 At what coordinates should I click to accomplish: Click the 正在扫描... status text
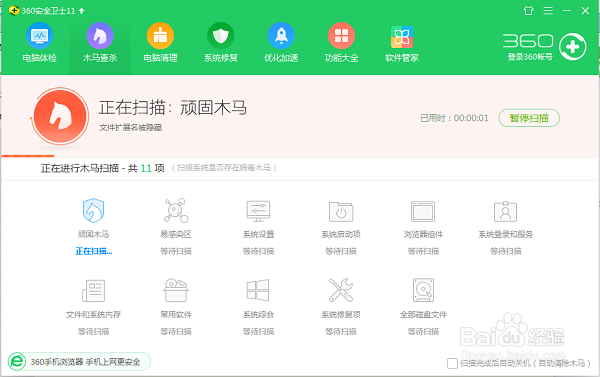[x=94, y=251]
